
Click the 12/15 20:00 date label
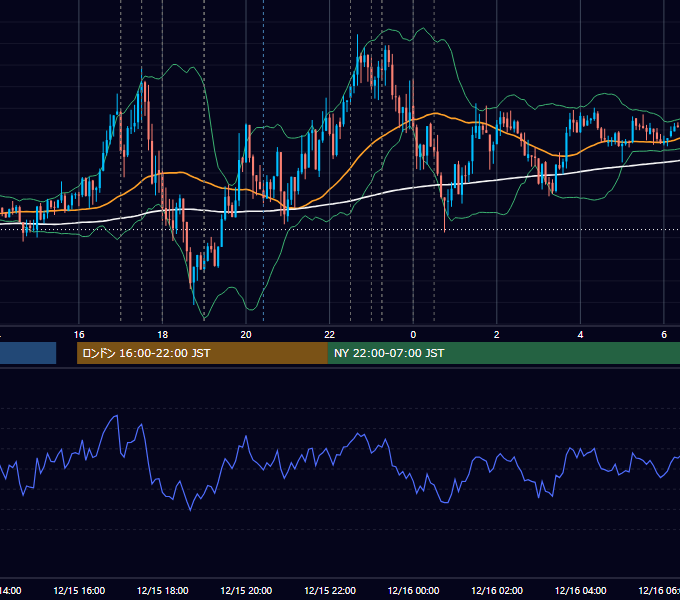point(246,590)
